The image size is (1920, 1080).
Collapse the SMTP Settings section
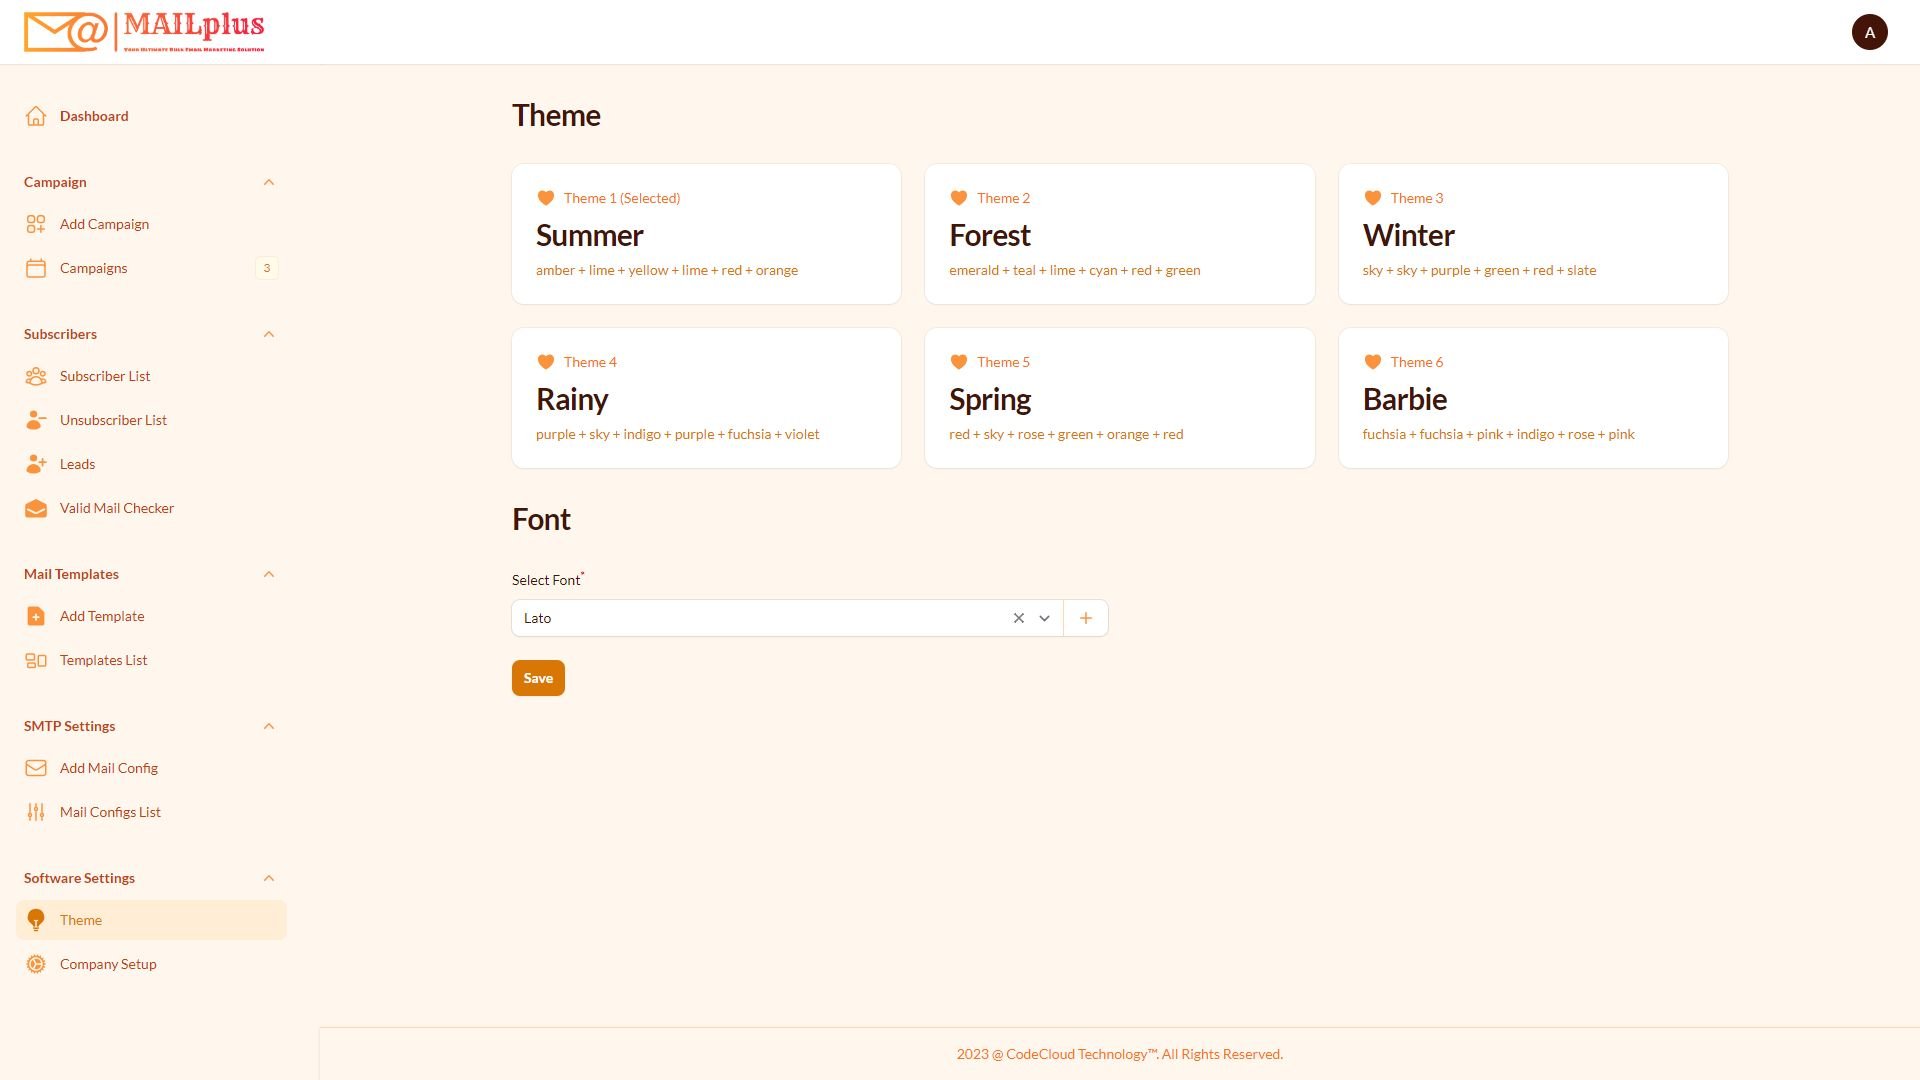pyautogui.click(x=268, y=726)
